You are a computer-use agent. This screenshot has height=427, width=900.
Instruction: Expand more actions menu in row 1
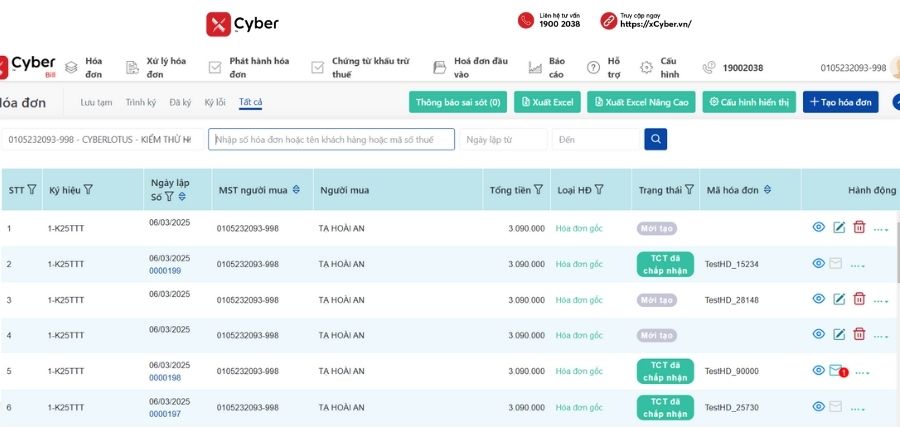point(881,229)
